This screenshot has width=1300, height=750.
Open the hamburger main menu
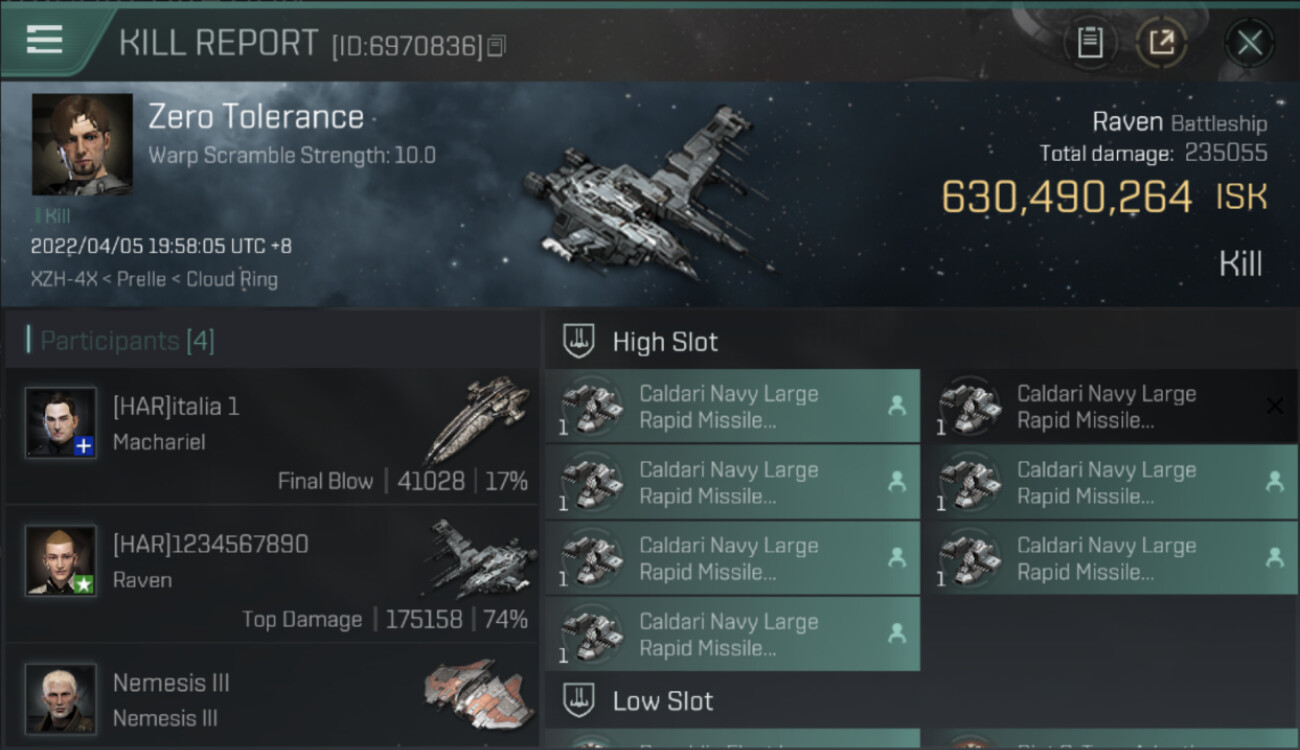45,40
